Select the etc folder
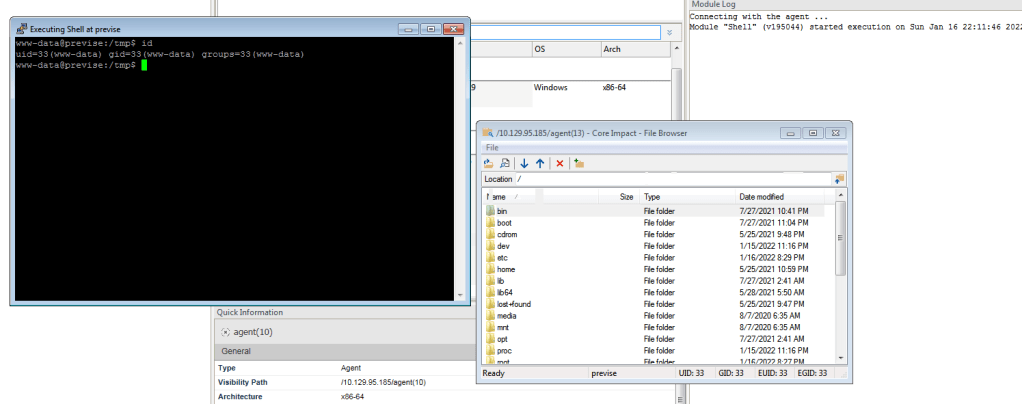Viewport: 1022px width, 404px height. 502,258
